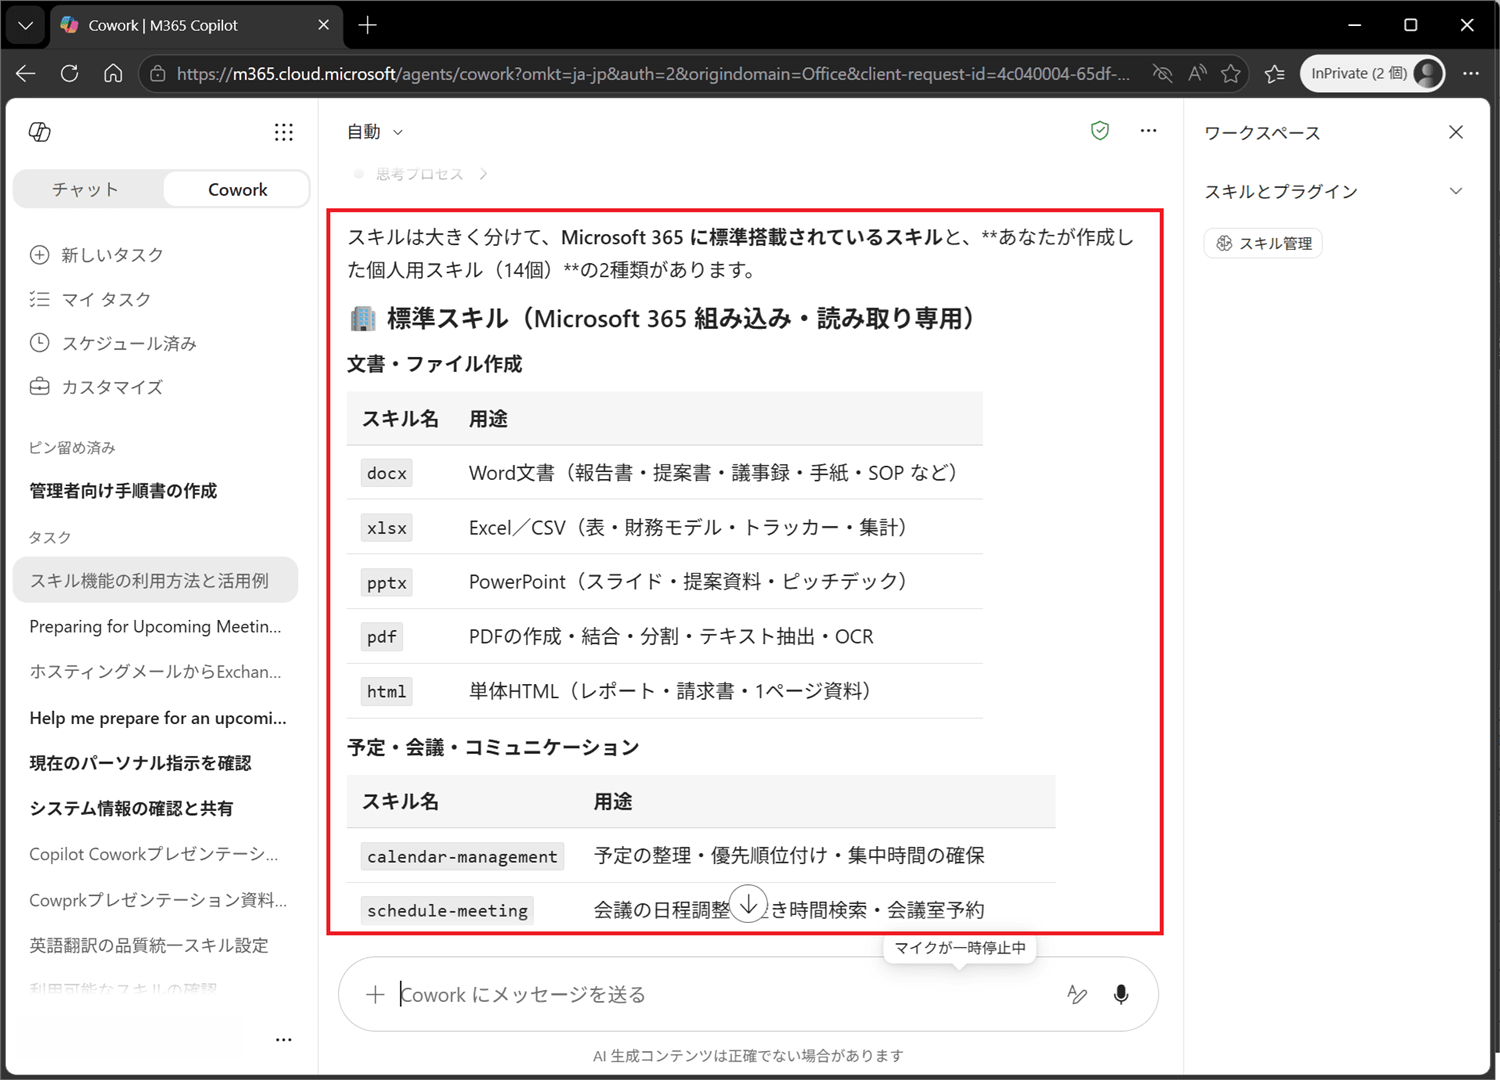Viewport: 1500px width, 1080px height.
Task: Open the apps grid launcher icon
Action: (284, 132)
